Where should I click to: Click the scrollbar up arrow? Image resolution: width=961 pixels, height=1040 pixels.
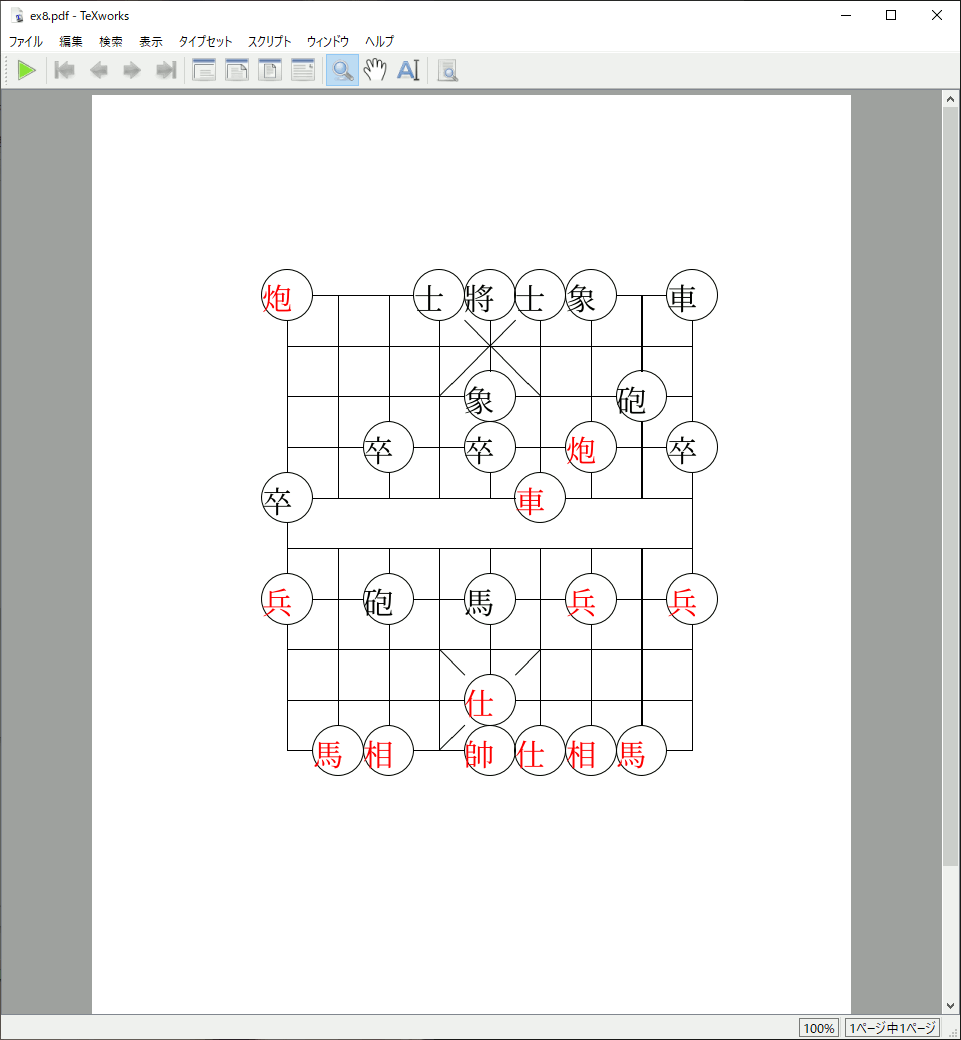950,99
